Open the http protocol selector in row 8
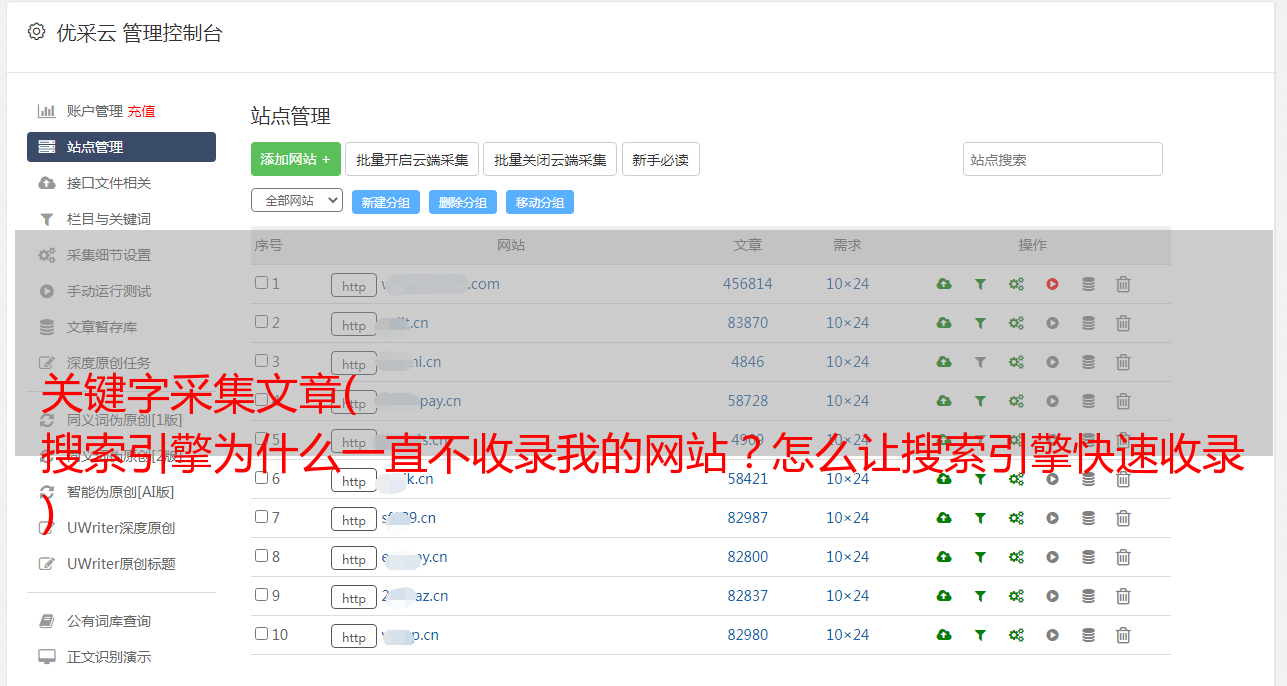 (354, 559)
